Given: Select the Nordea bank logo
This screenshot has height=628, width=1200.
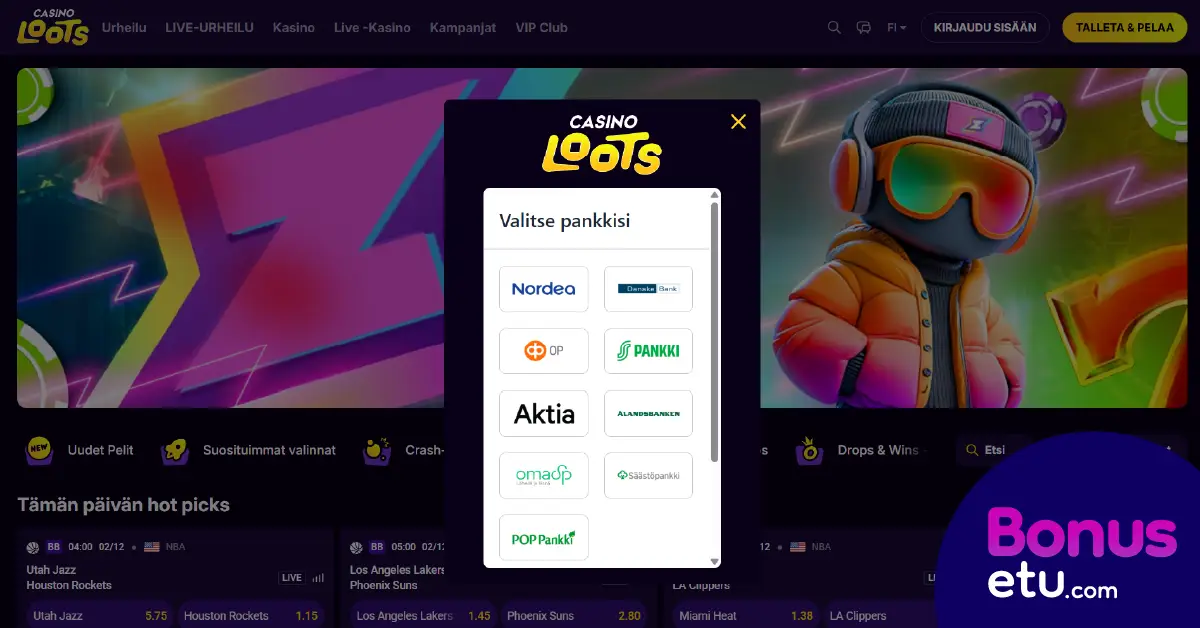Looking at the screenshot, I should 544,289.
